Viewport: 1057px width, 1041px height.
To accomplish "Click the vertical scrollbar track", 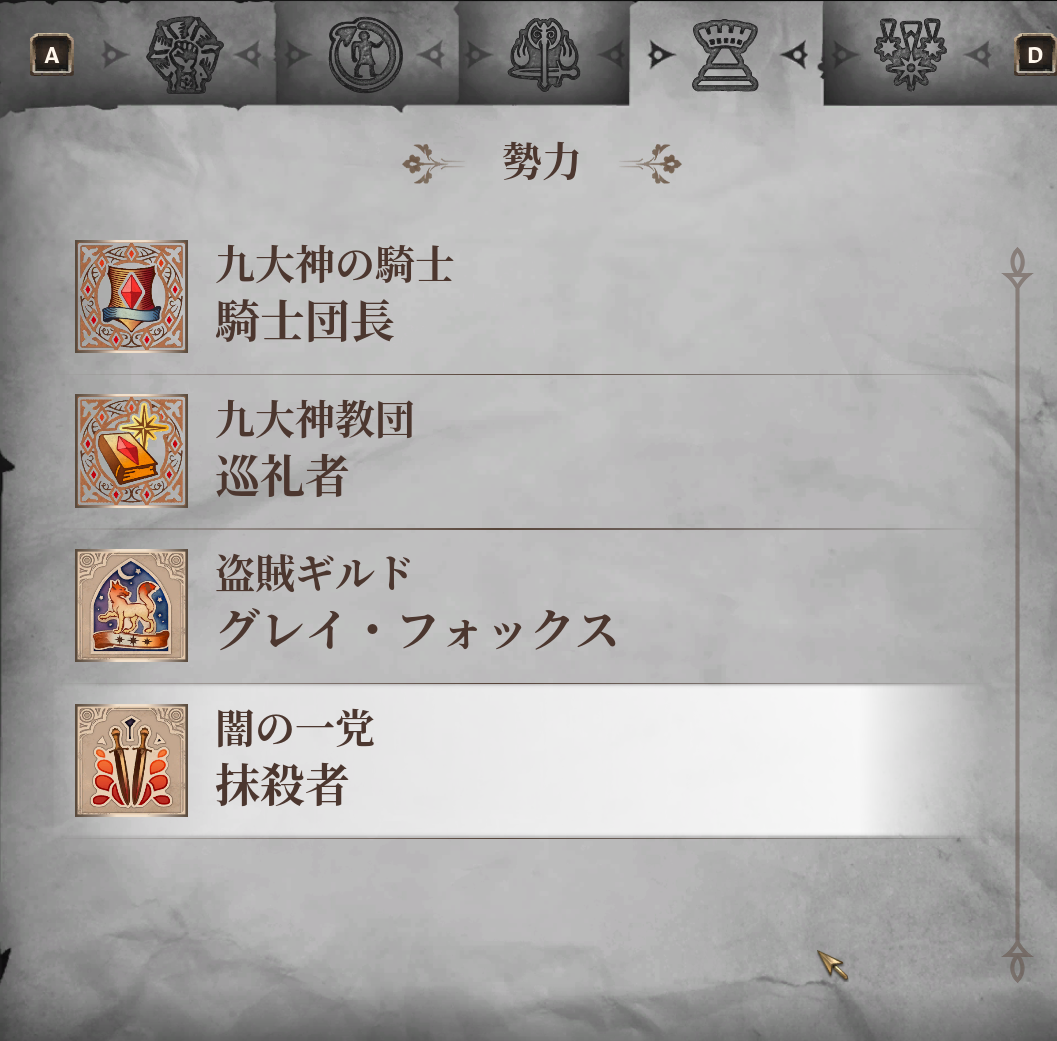I will pyautogui.click(x=1017, y=615).
